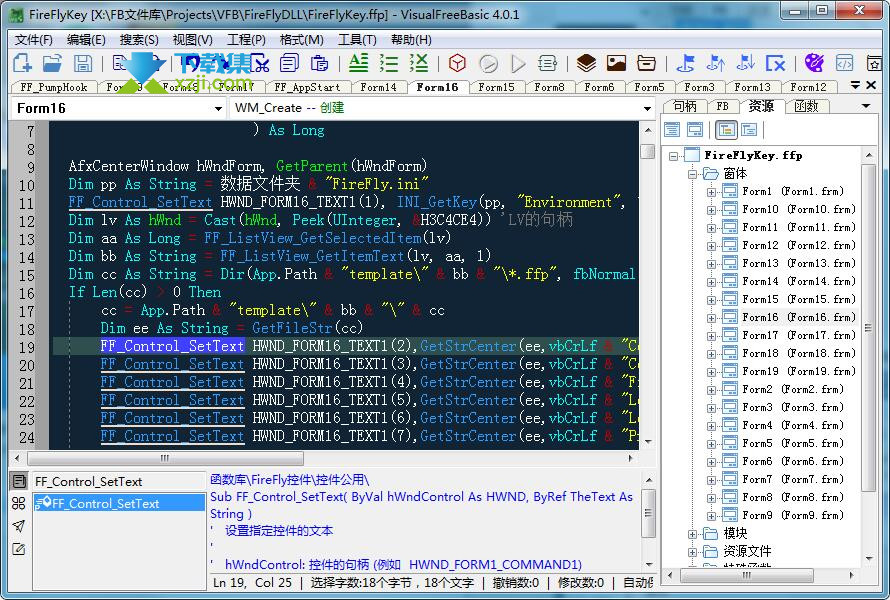Click the green list toolbar icon
Screen dimensions: 890x600
pos(389,63)
